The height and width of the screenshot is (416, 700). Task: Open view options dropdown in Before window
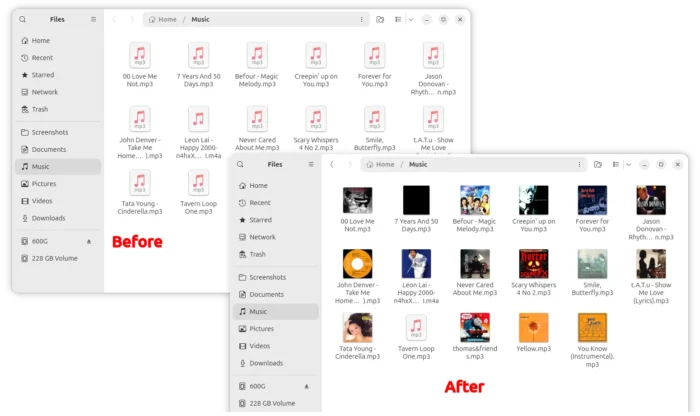pos(411,19)
